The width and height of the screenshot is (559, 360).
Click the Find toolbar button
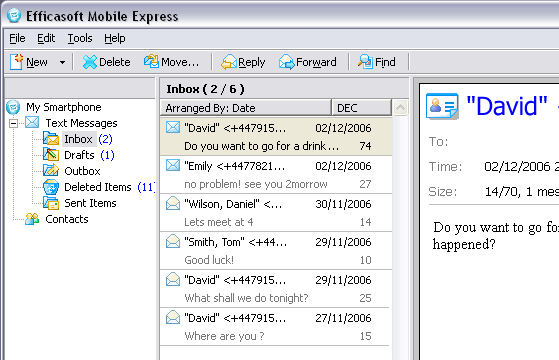pos(377,62)
